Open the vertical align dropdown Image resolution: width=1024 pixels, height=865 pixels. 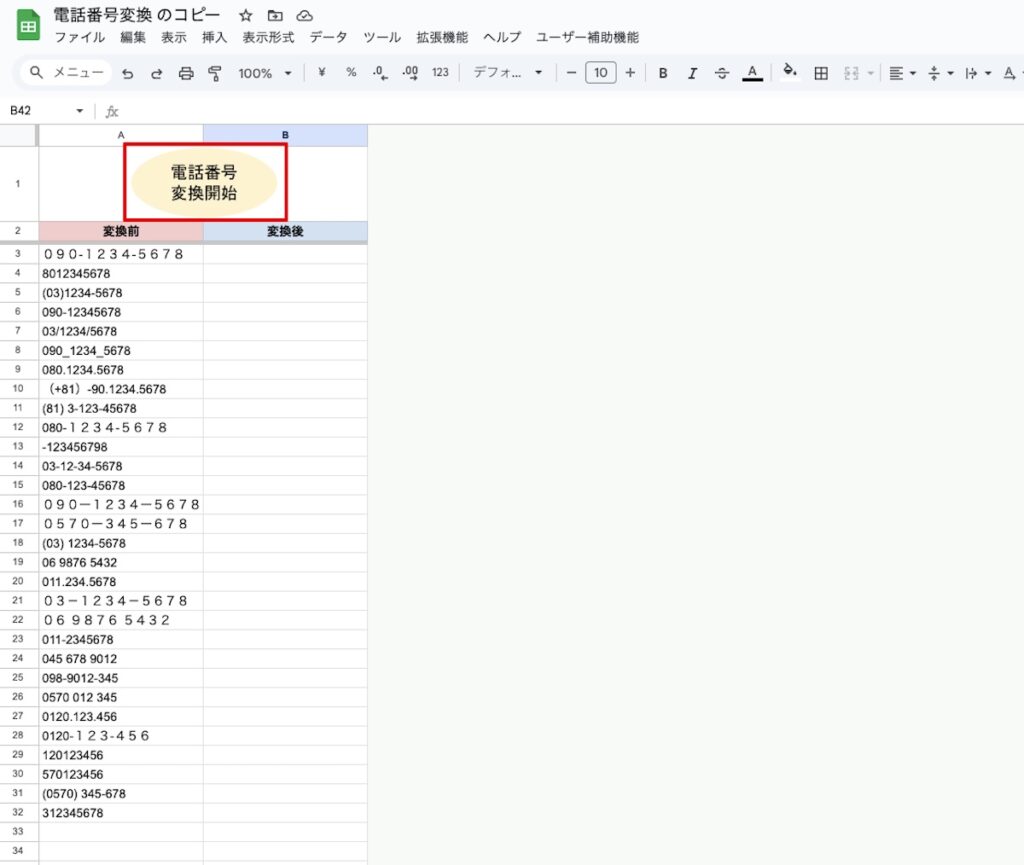pos(940,73)
